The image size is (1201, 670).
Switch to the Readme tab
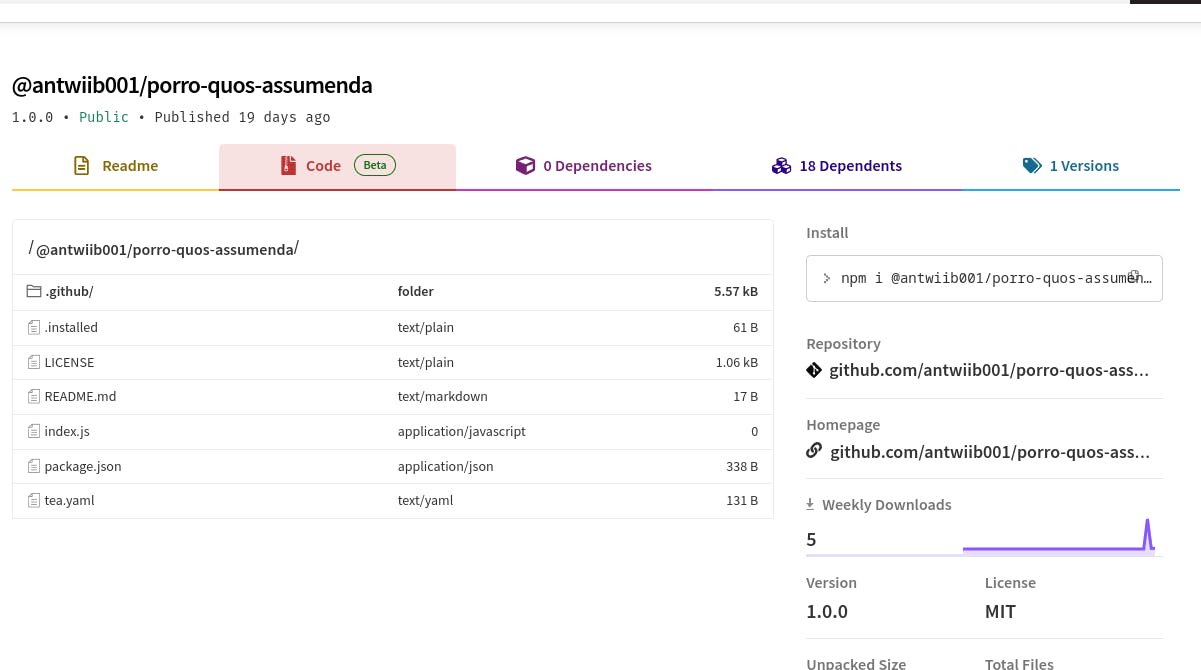pos(116,166)
